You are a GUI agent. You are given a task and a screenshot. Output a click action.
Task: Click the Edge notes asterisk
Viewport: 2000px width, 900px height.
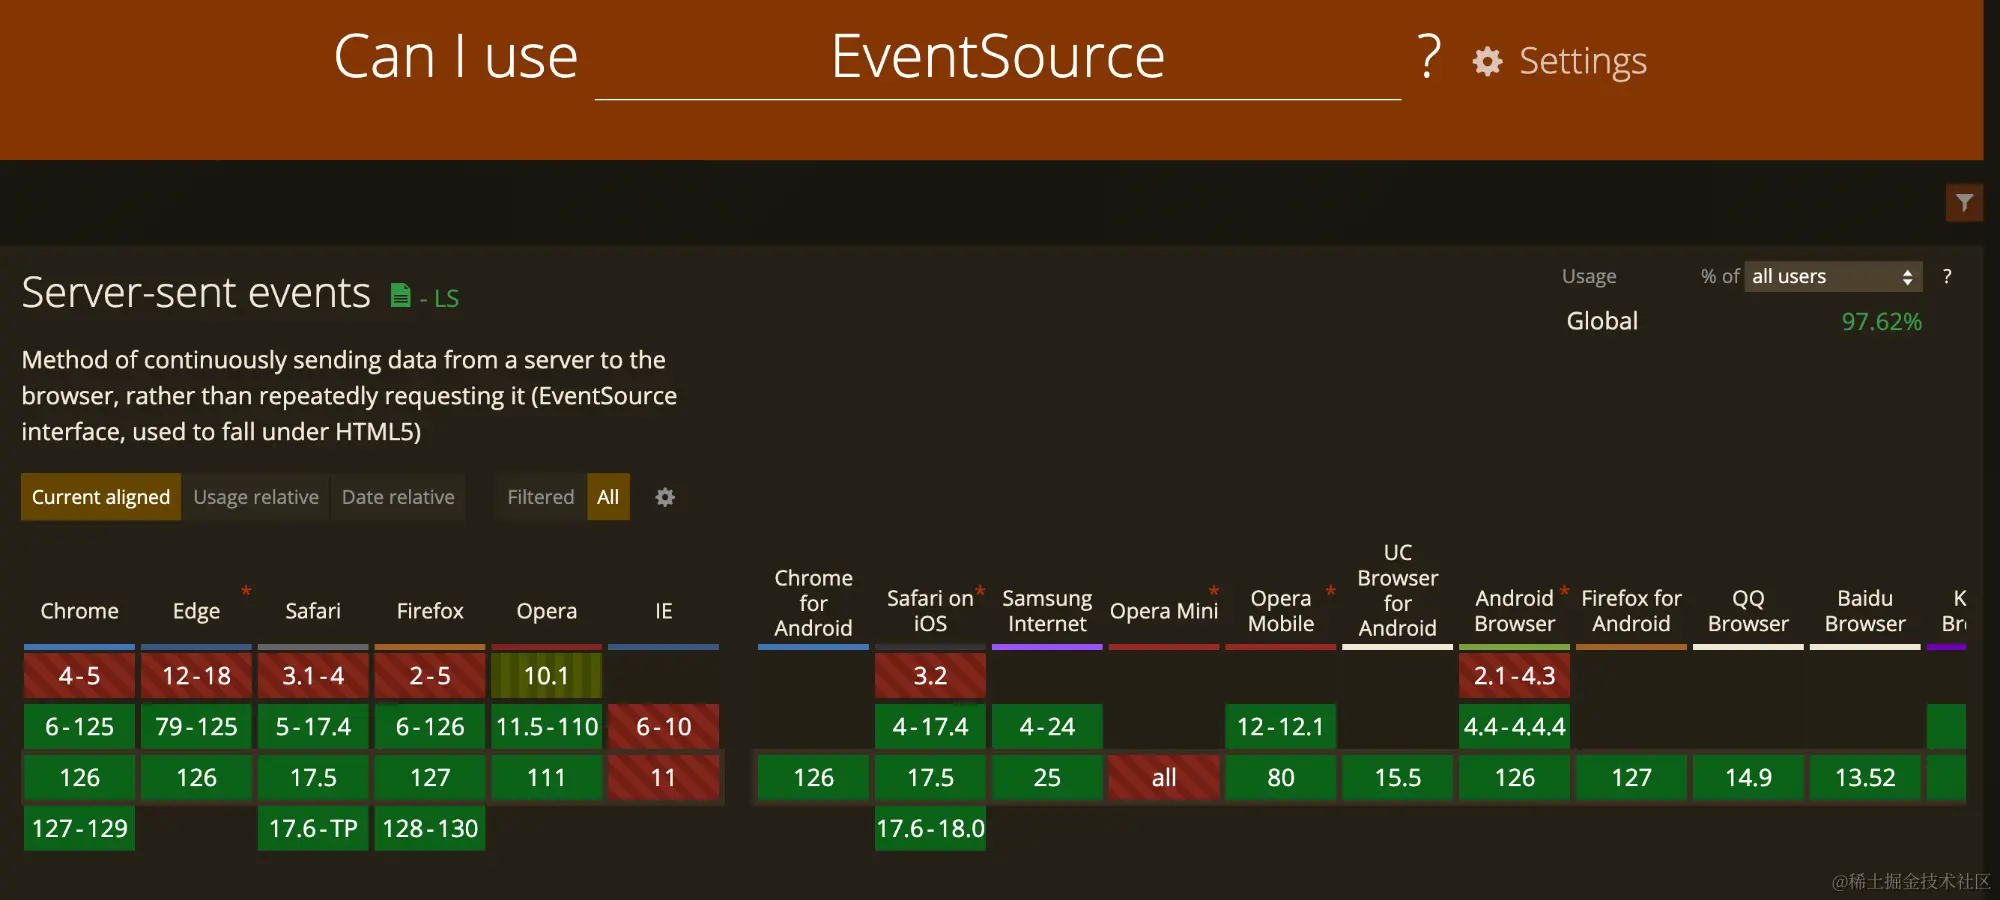[x=246, y=591]
